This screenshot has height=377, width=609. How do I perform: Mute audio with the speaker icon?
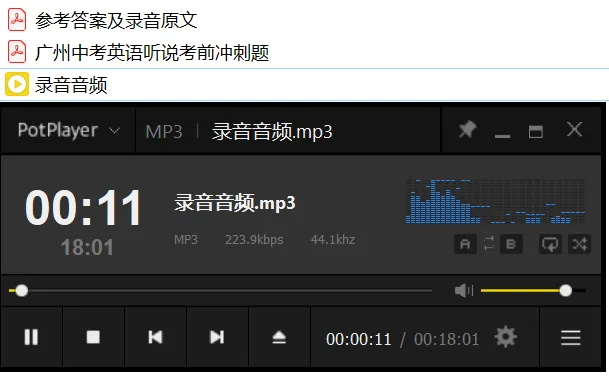(x=464, y=290)
